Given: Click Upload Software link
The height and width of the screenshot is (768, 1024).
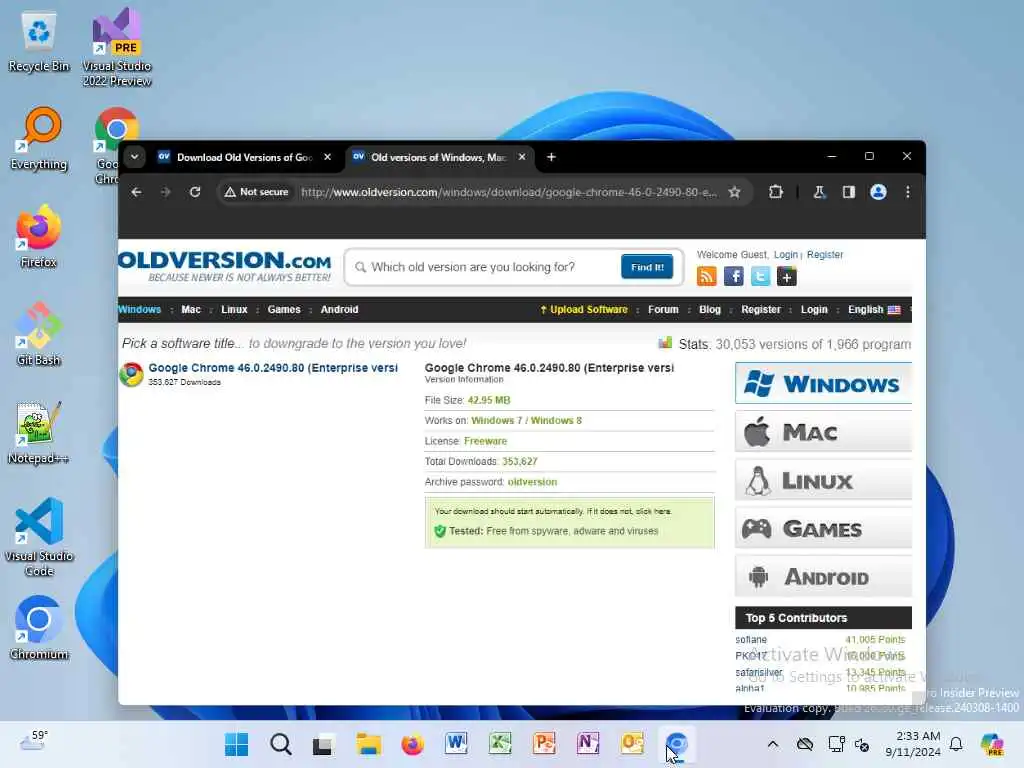Looking at the screenshot, I should coord(583,310).
